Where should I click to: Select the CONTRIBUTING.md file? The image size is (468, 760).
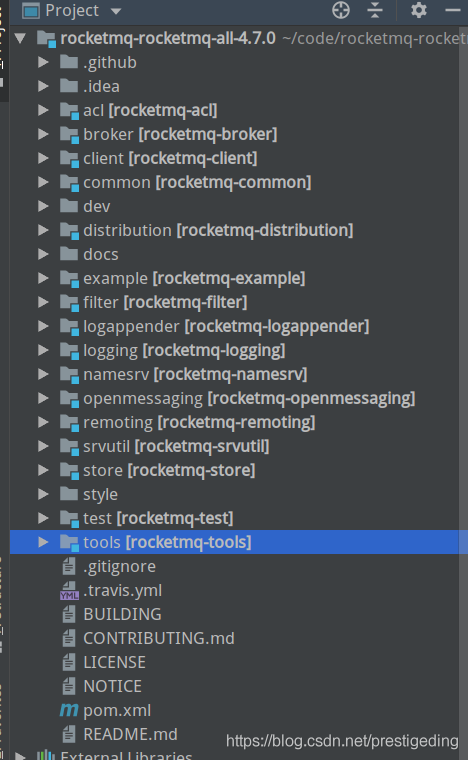[x=159, y=638]
